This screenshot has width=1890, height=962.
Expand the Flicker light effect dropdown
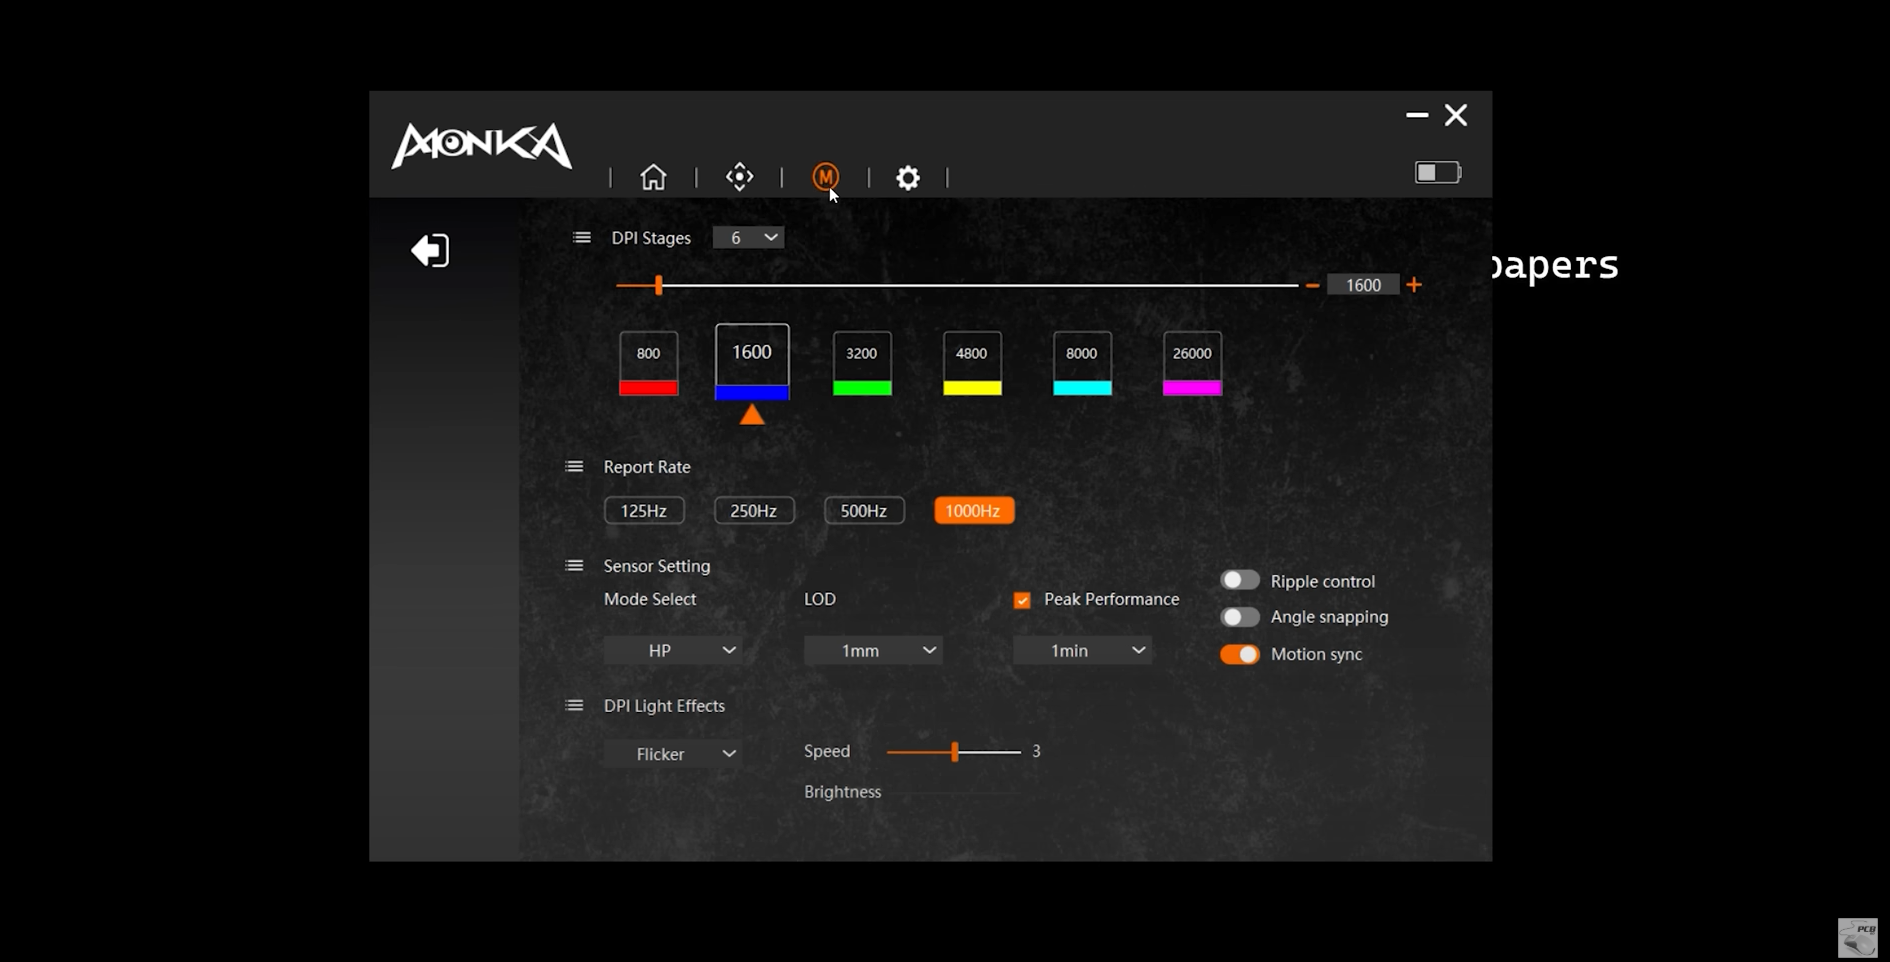click(672, 754)
